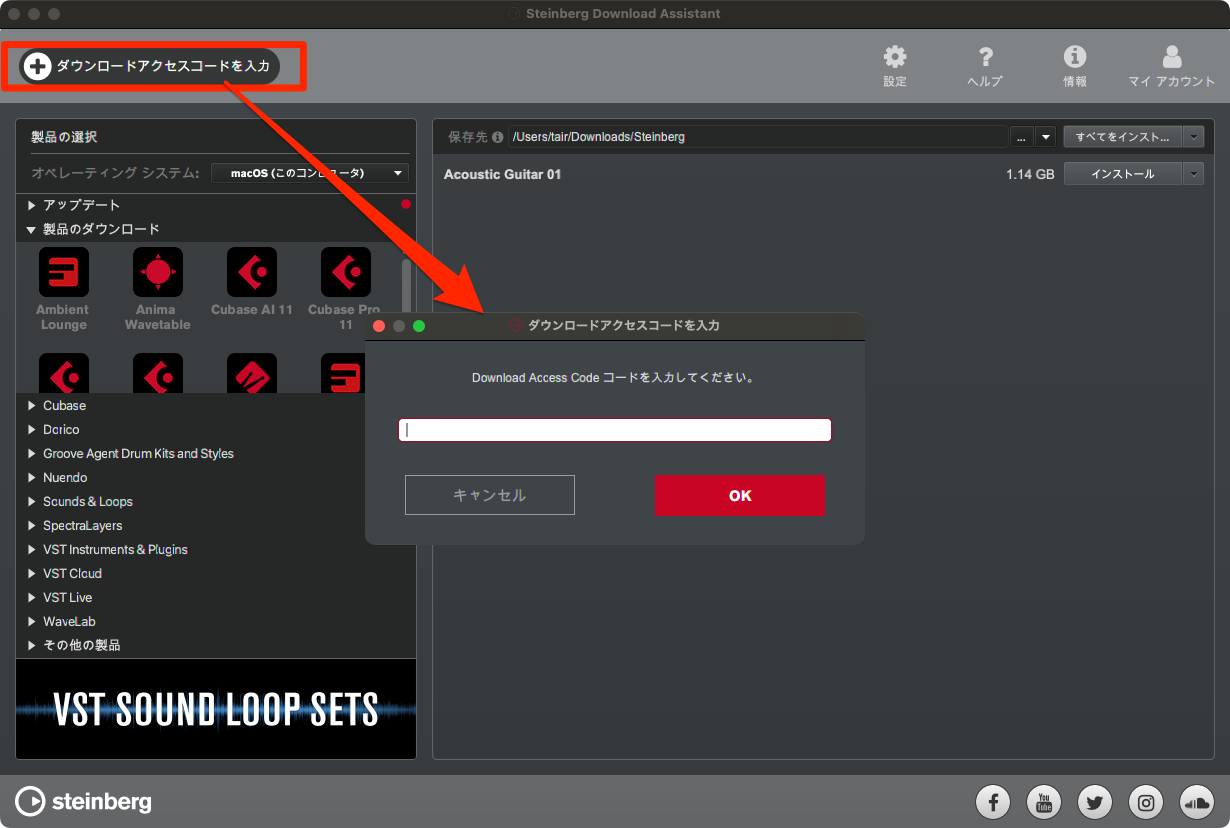Click the download path field
This screenshot has height=828, width=1230.
[x=758, y=137]
